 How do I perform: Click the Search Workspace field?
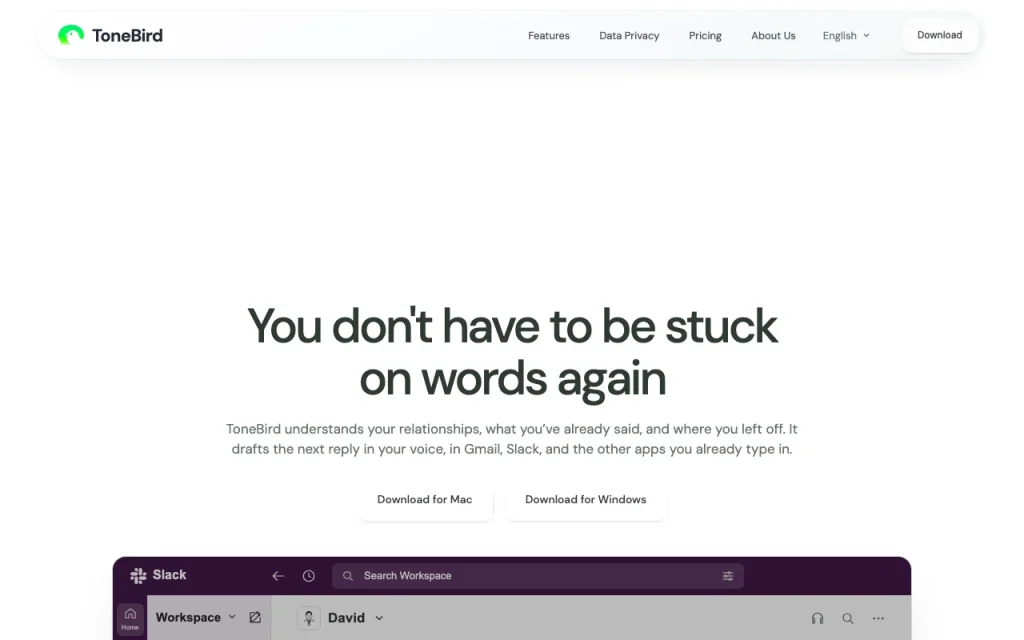point(537,576)
